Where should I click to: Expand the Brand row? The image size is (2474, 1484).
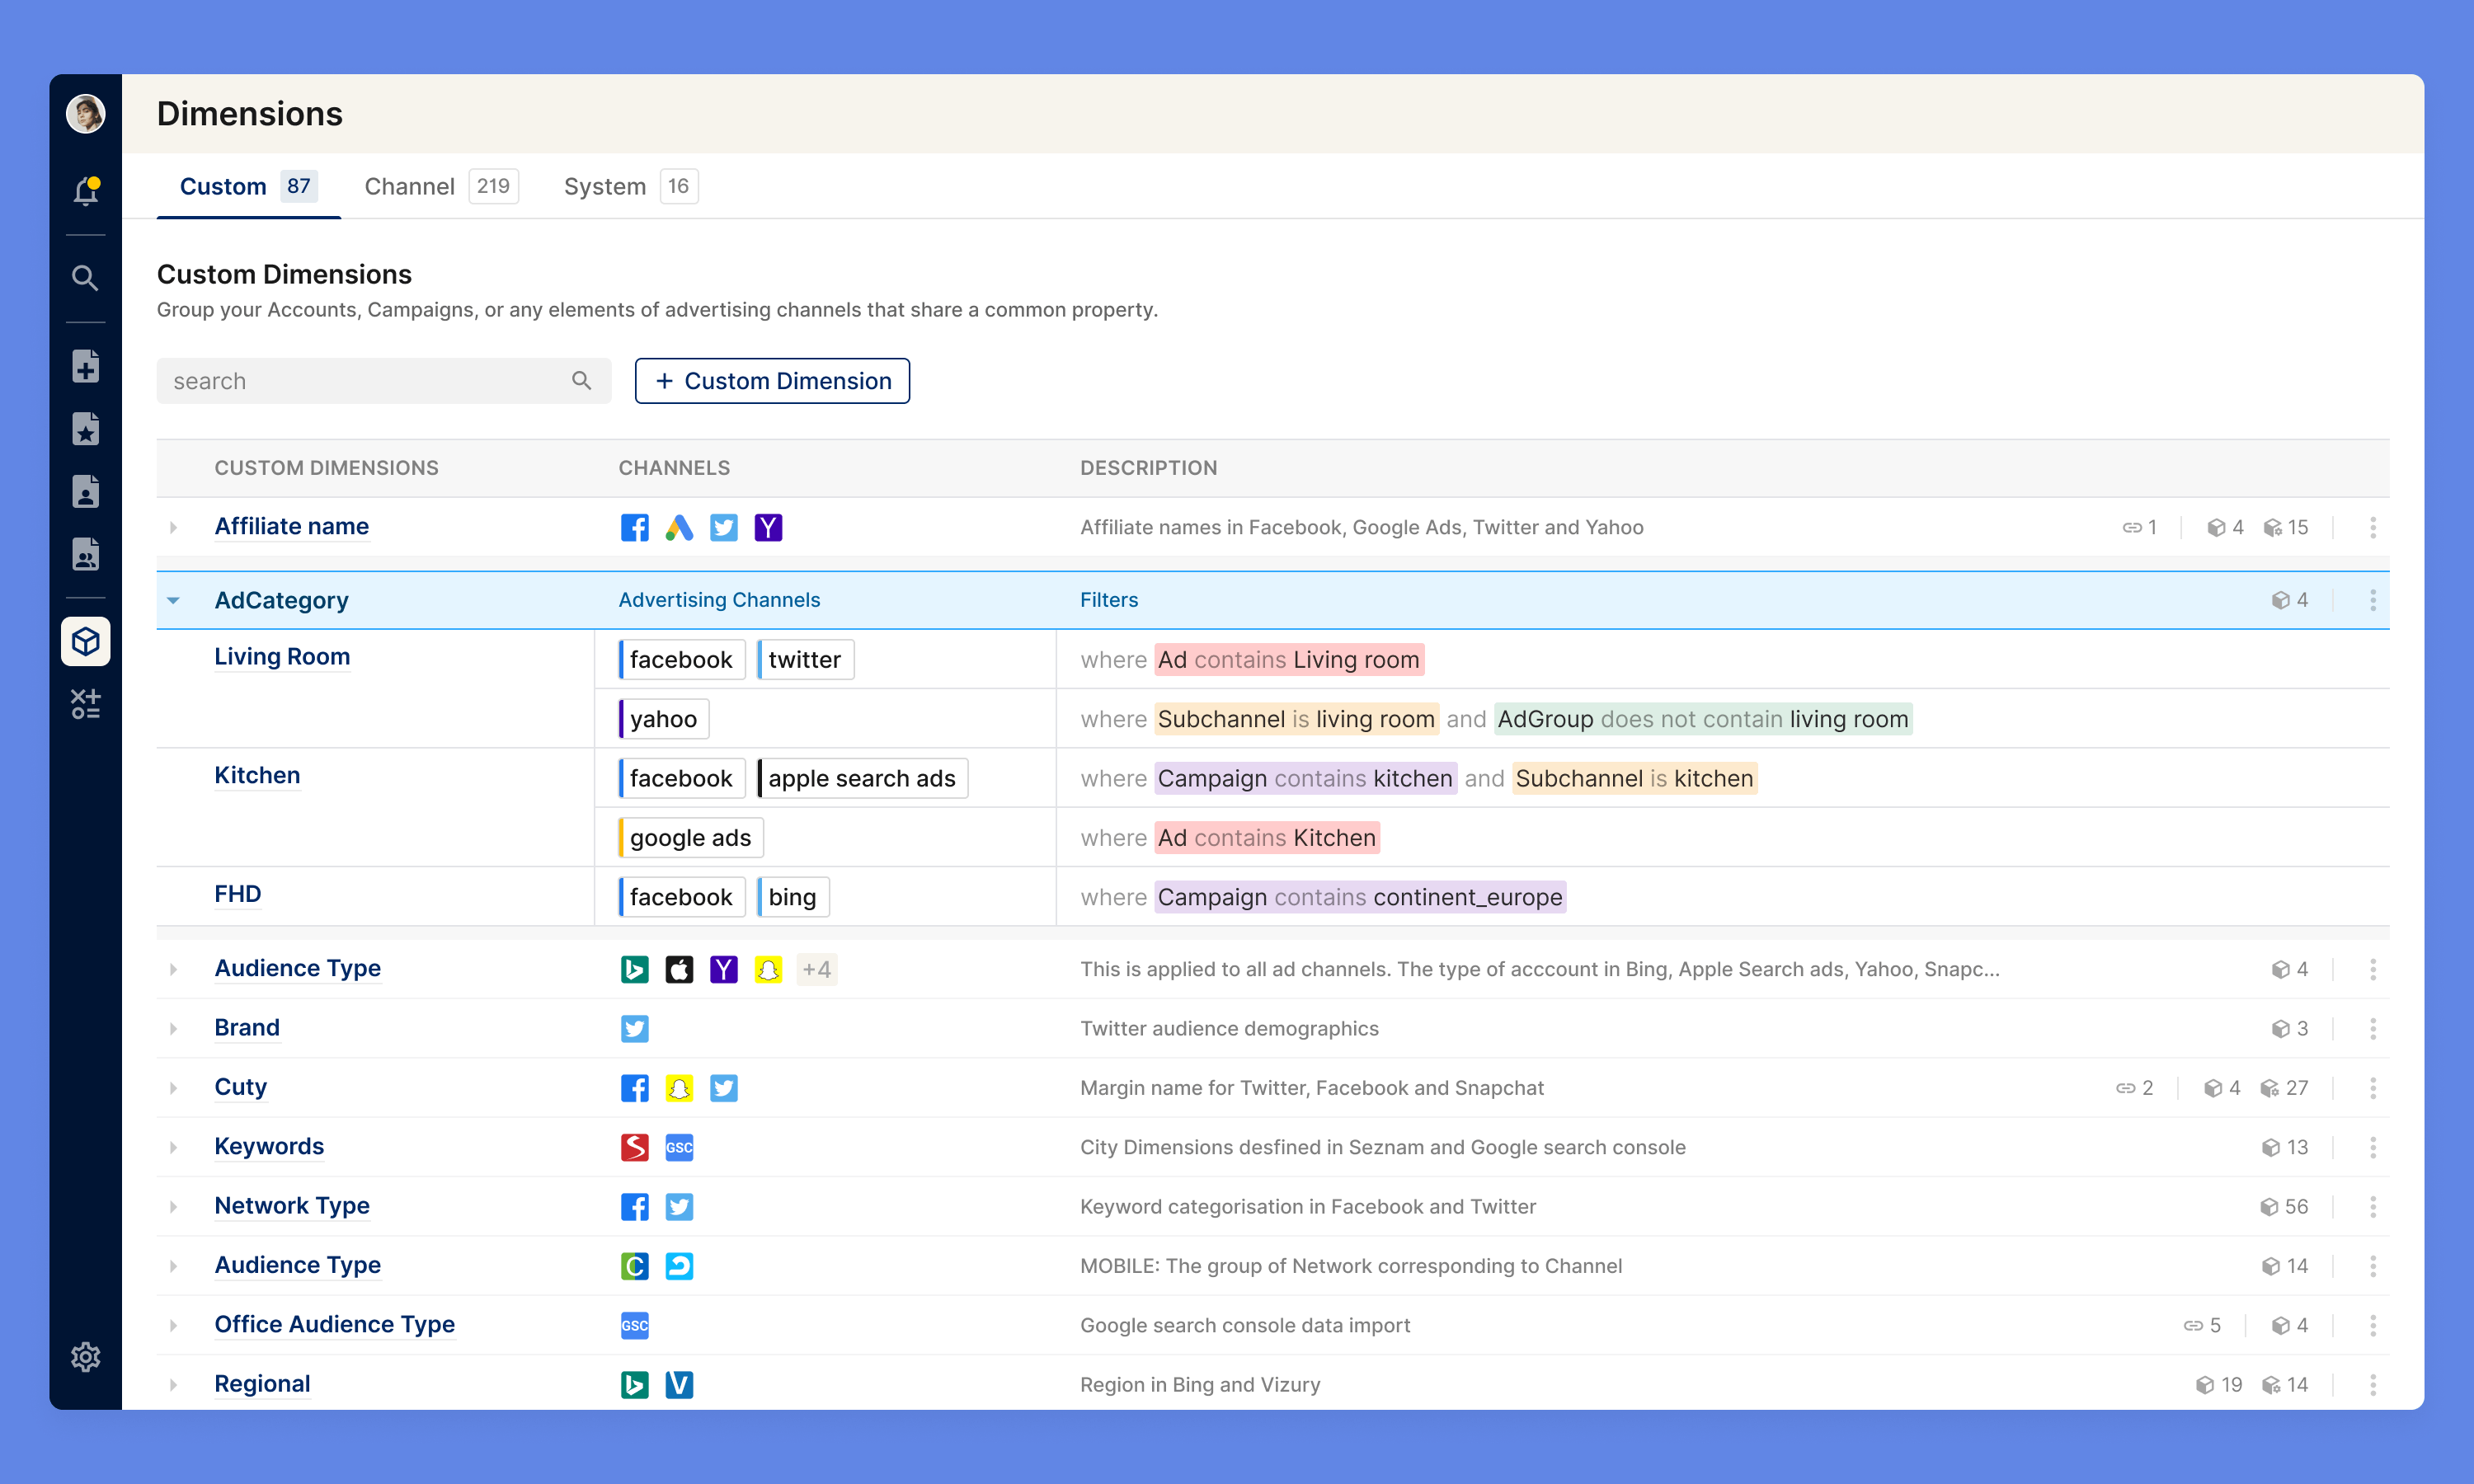(x=173, y=1028)
